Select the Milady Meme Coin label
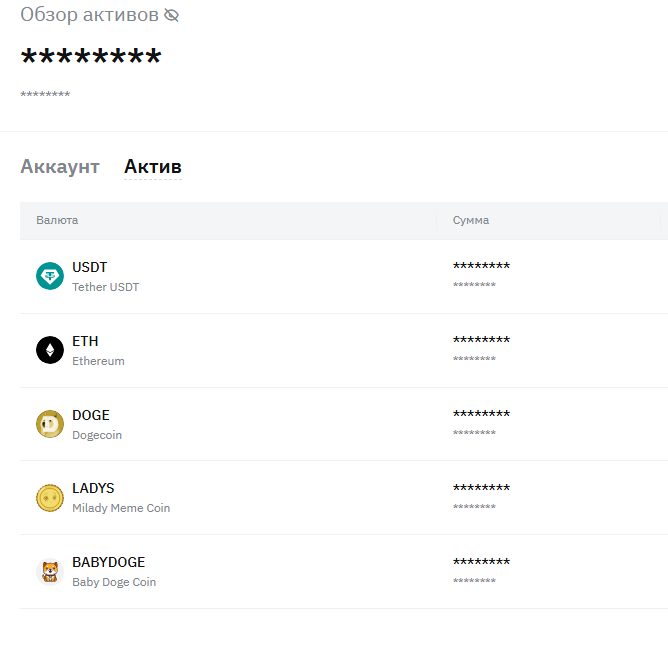This screenshot has height=665, width=668. point(121,508)
